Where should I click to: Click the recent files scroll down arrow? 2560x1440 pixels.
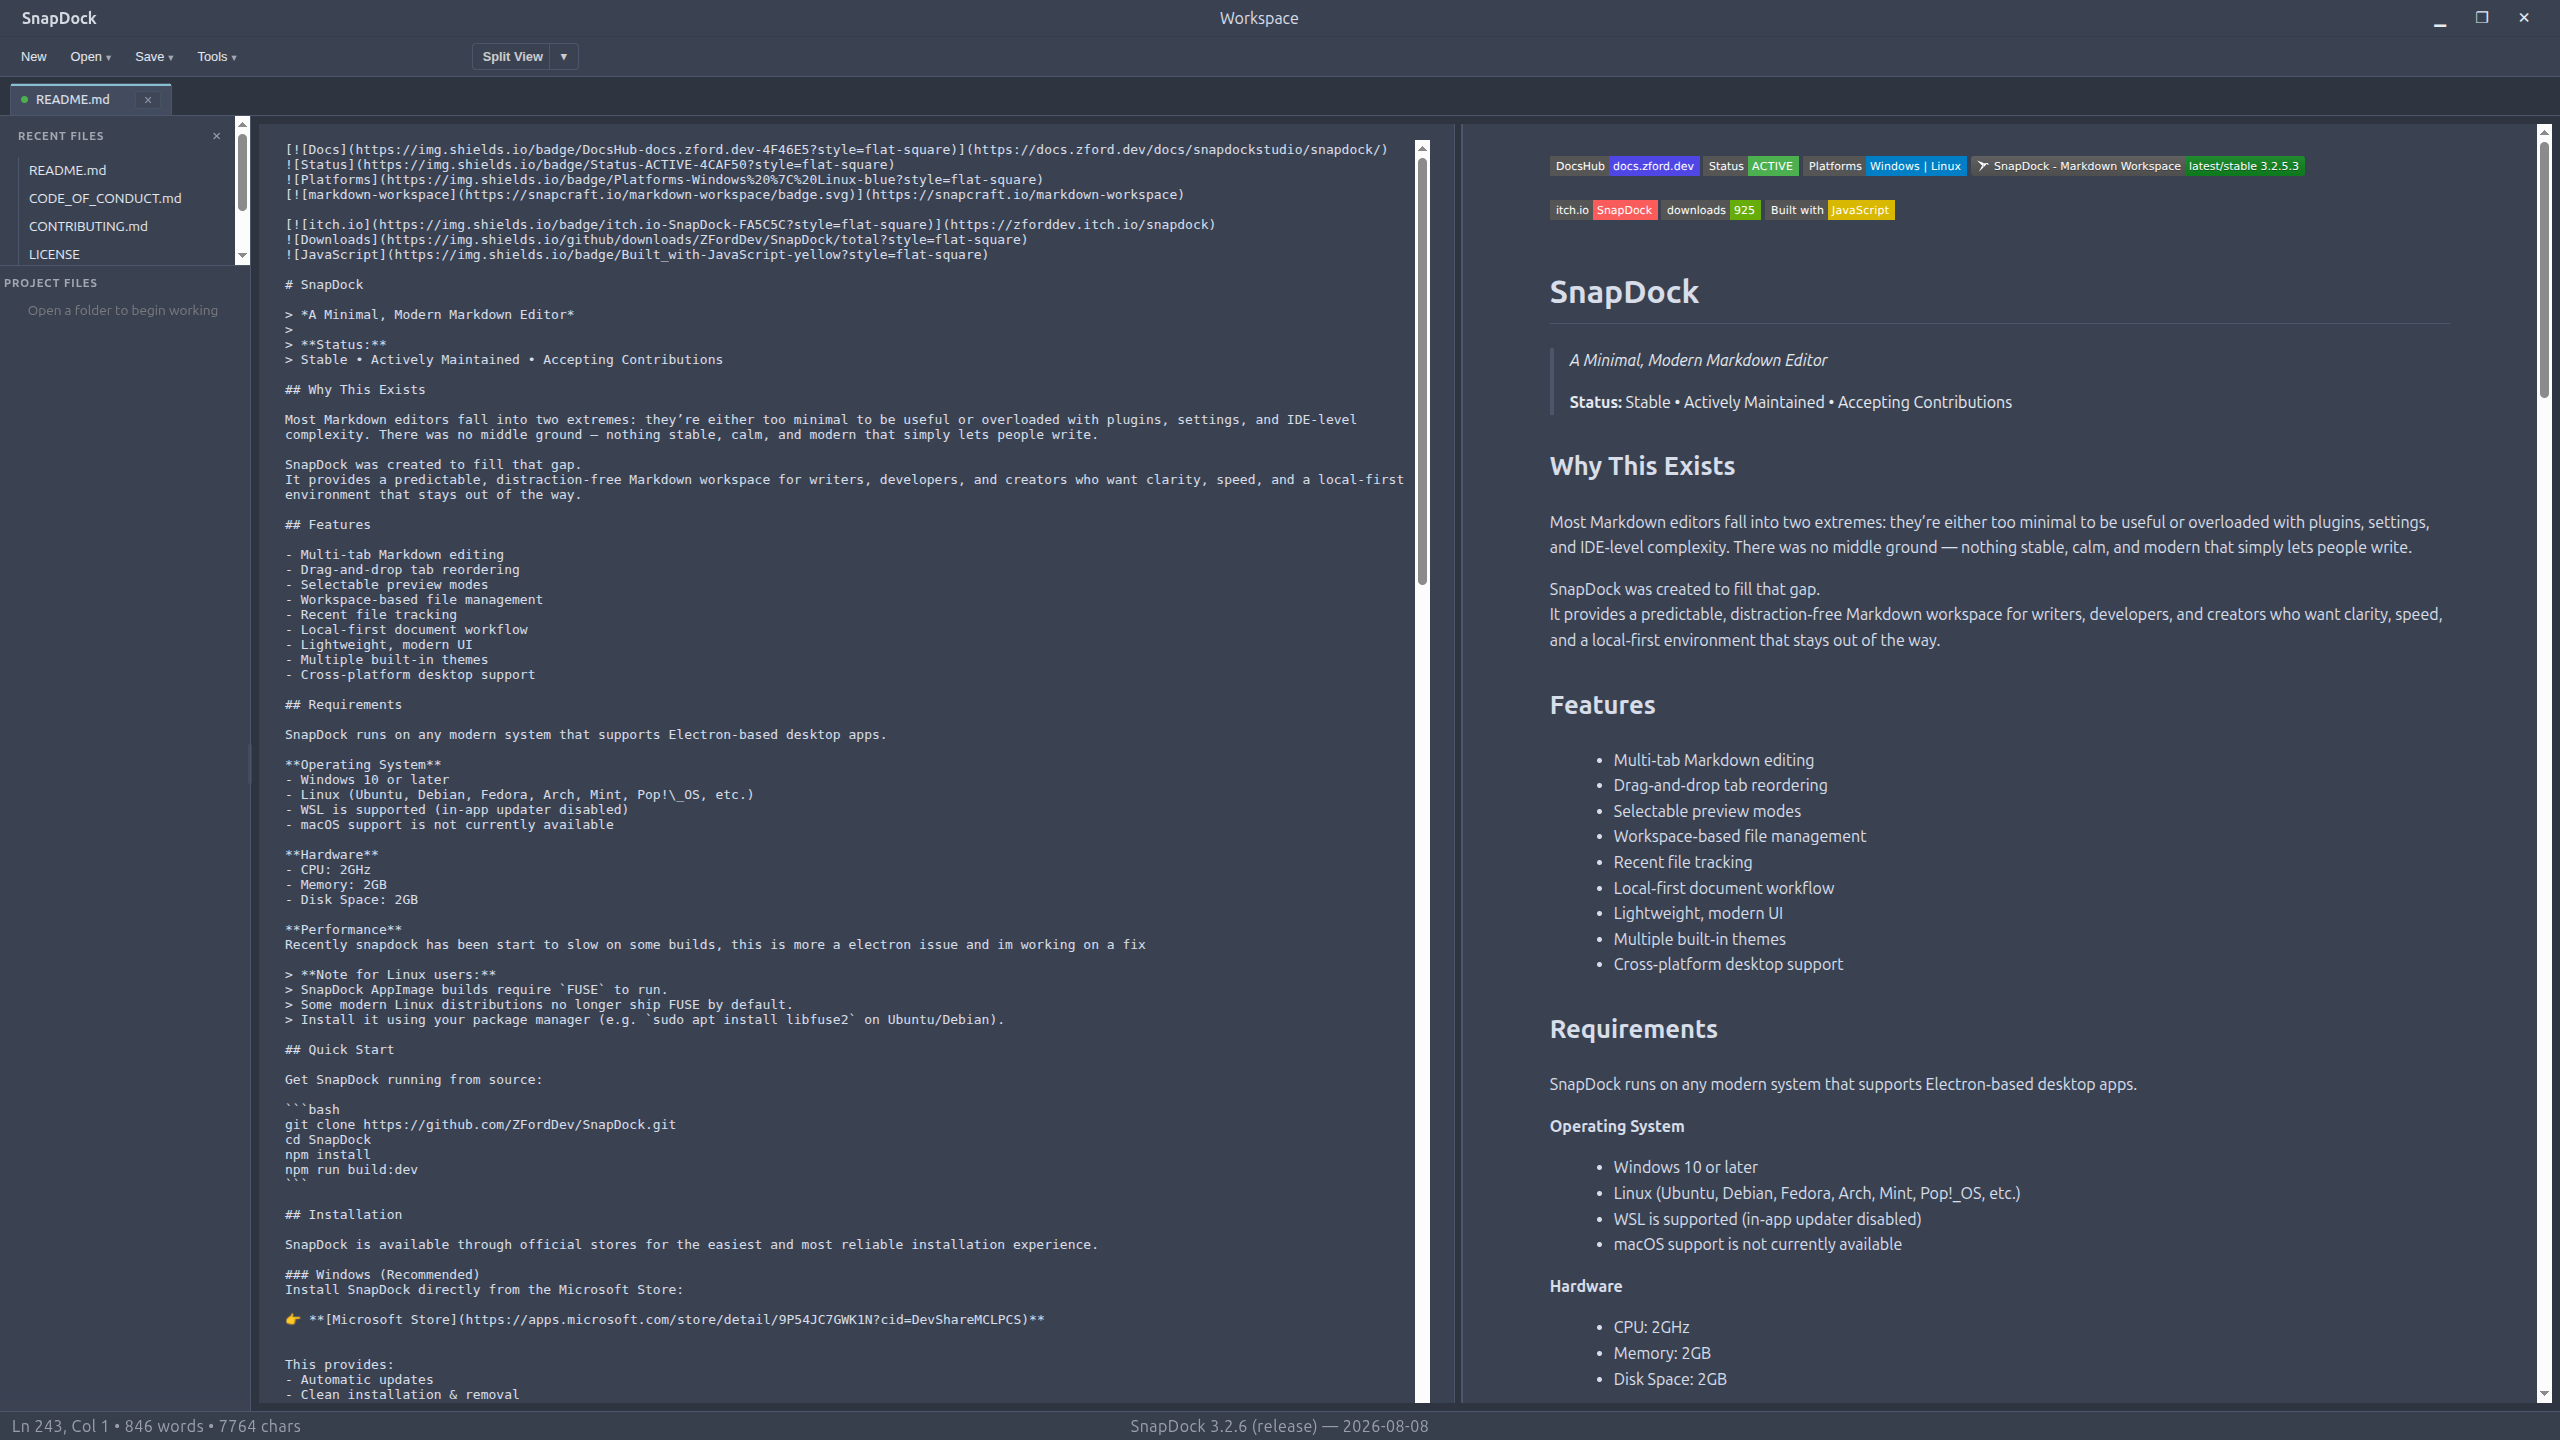tap(242, 257)
